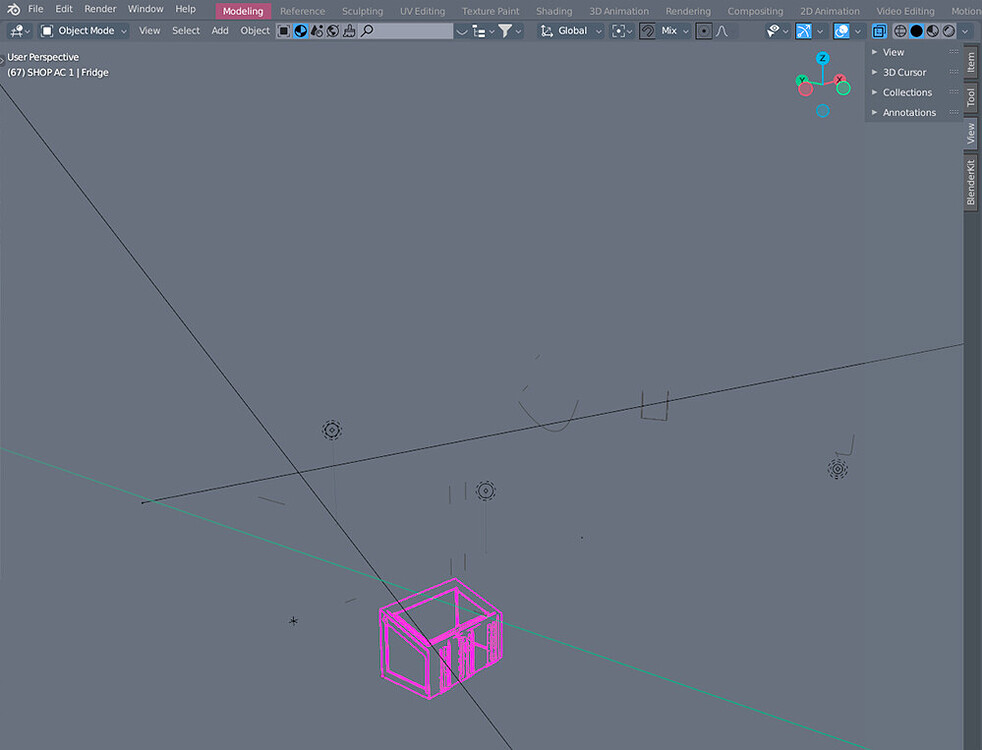Expand the sidebar View panel
982x750 pixels.
914,52
